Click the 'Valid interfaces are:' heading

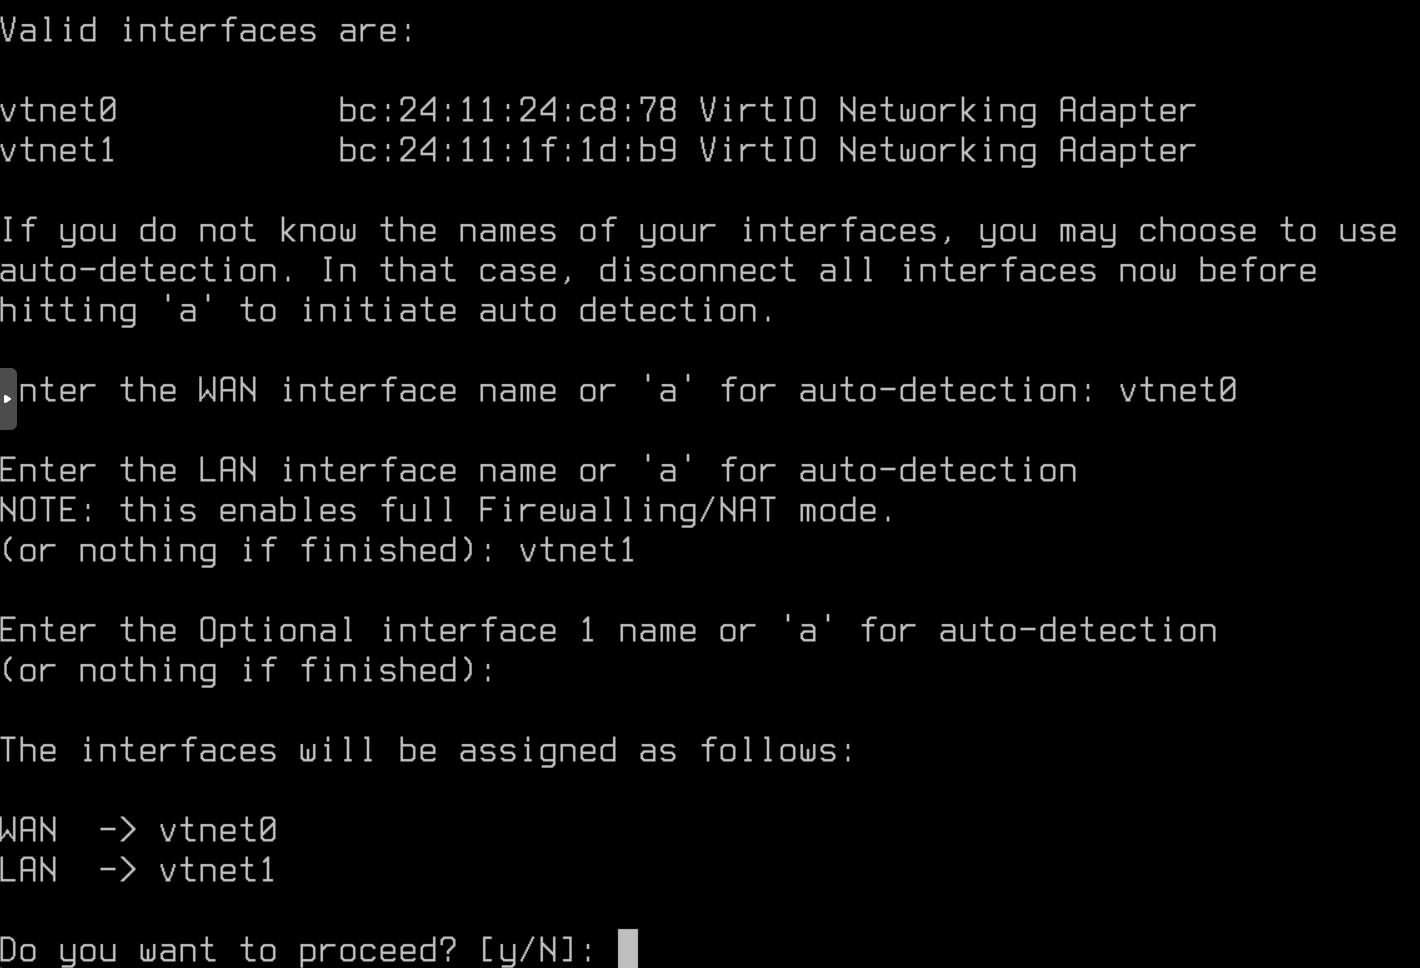click(x=207, y=31)
